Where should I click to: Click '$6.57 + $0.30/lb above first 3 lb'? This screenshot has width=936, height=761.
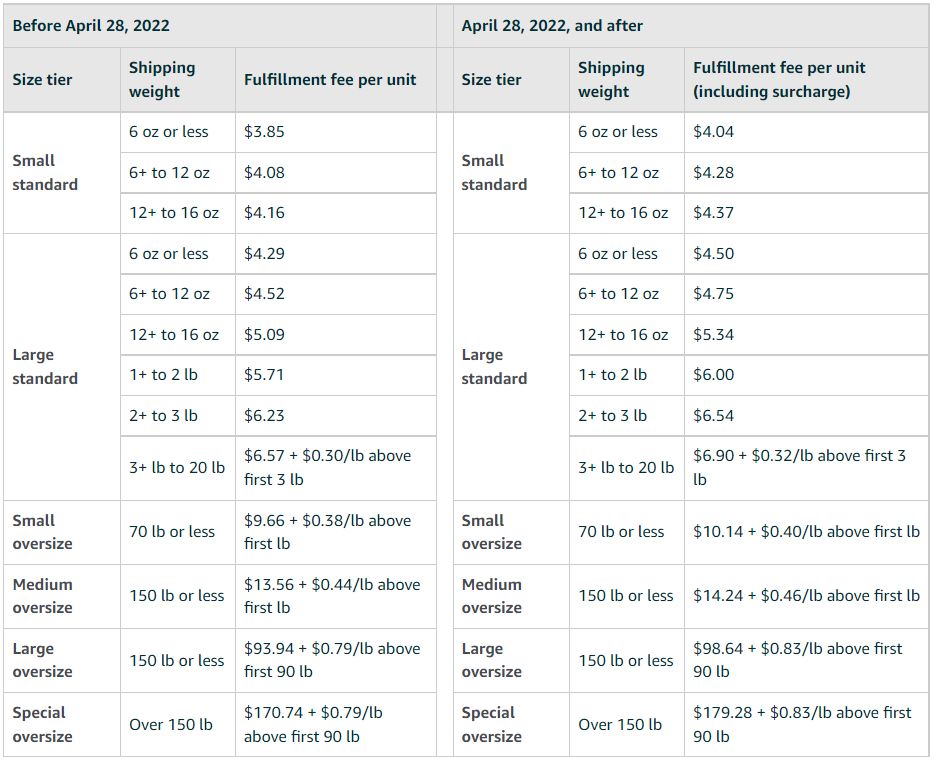point(327,467)
